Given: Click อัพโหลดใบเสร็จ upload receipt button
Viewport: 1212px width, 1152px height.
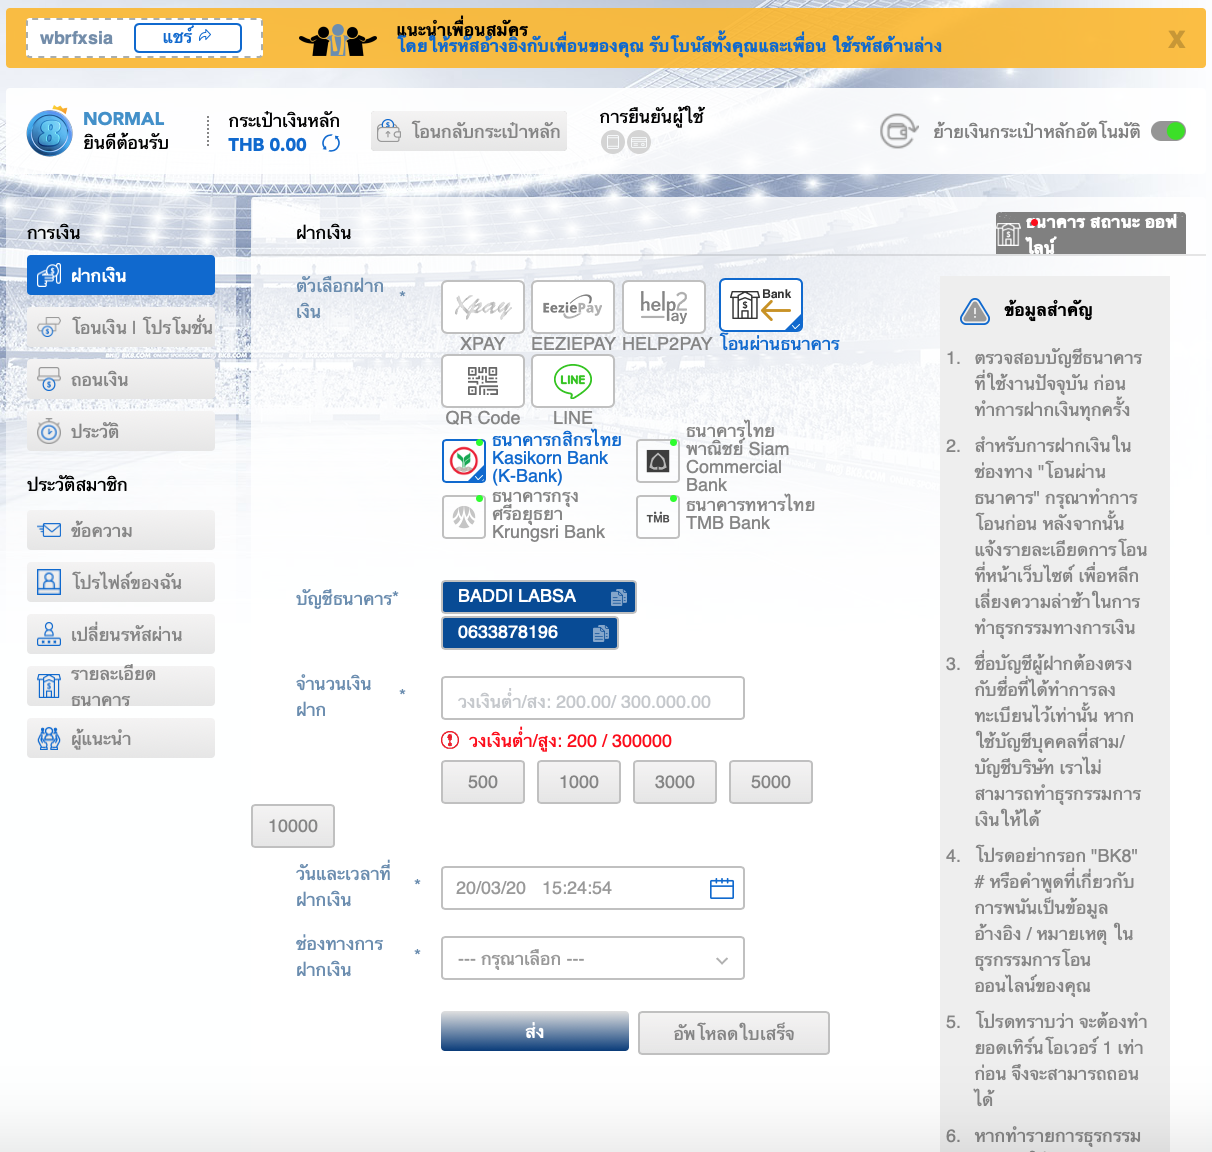Looking at the screenshot, I should pyautogui.click(x=734, y=1033).
